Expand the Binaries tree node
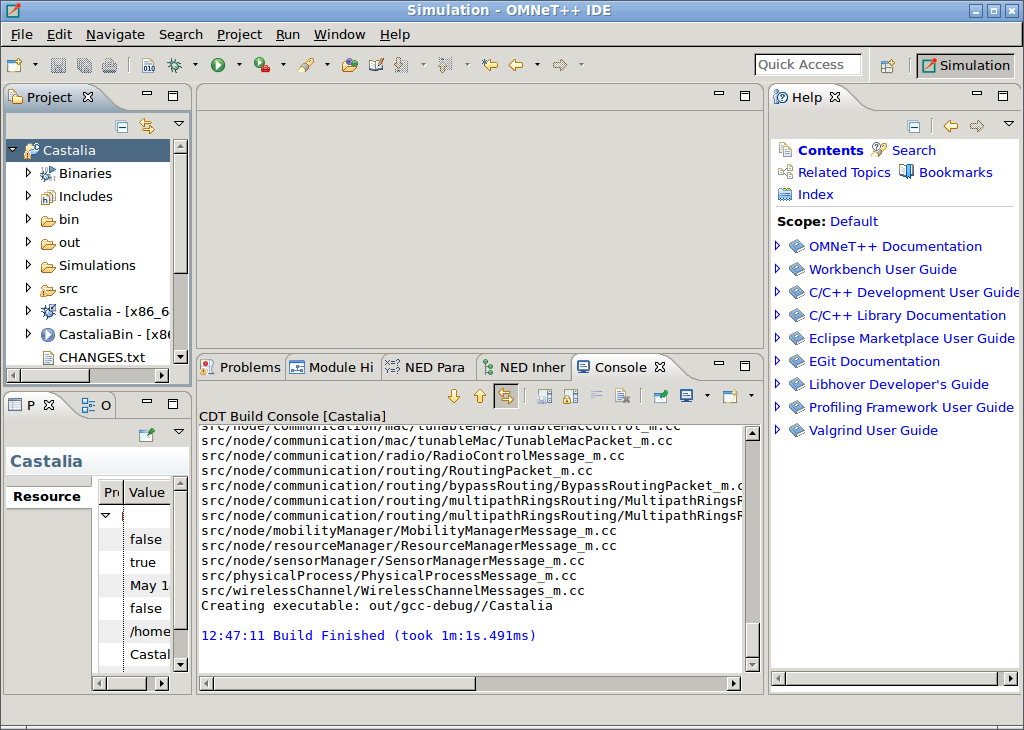 28,172
